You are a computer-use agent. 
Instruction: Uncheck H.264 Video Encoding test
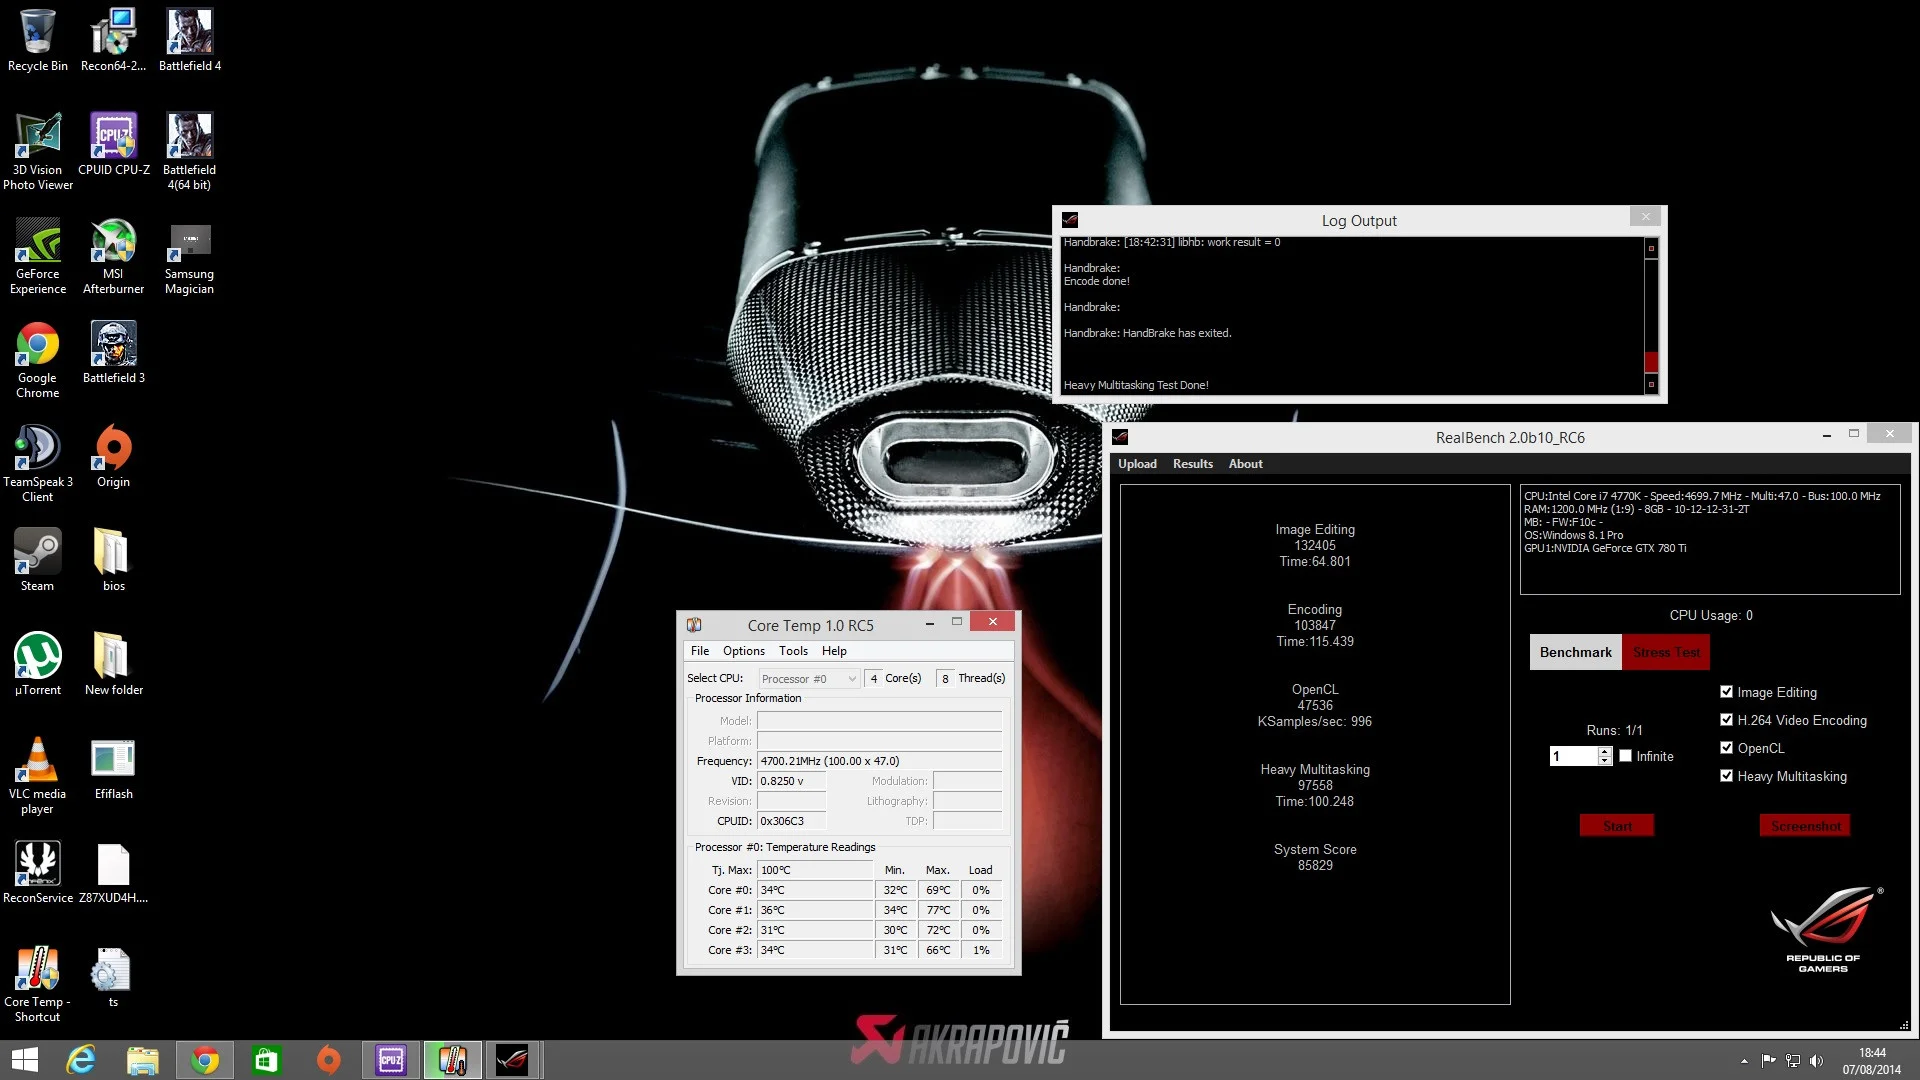pos(1726,720)
